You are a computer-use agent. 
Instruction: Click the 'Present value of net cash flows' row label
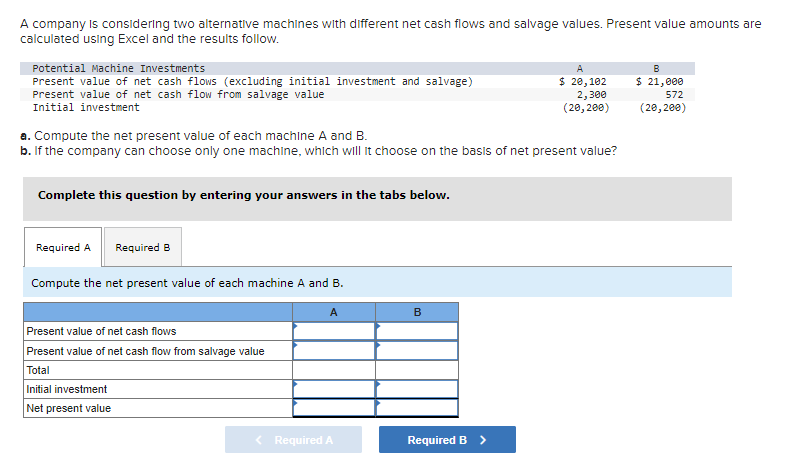tap(101, 331)
